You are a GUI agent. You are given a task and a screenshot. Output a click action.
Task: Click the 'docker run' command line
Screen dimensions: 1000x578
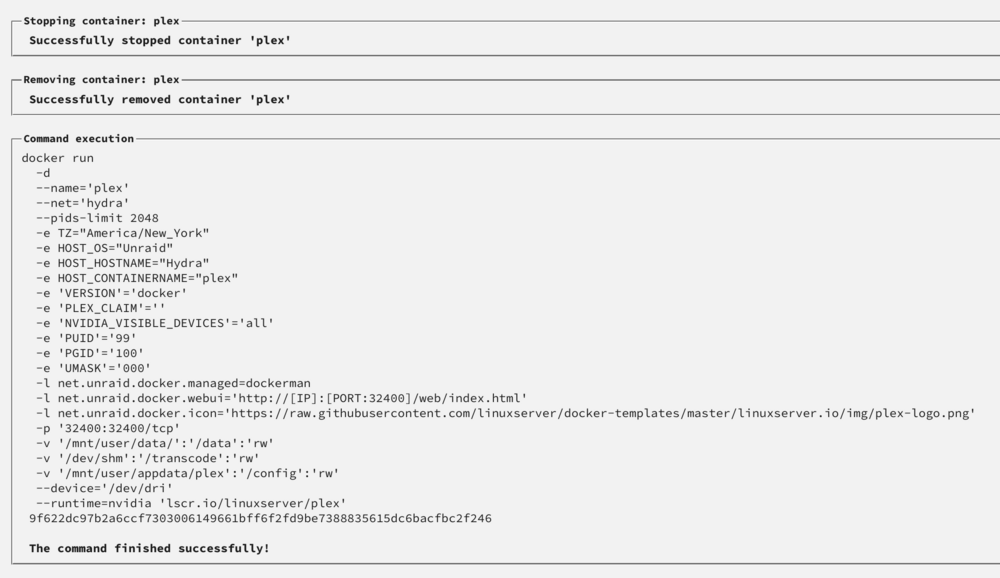57,158
